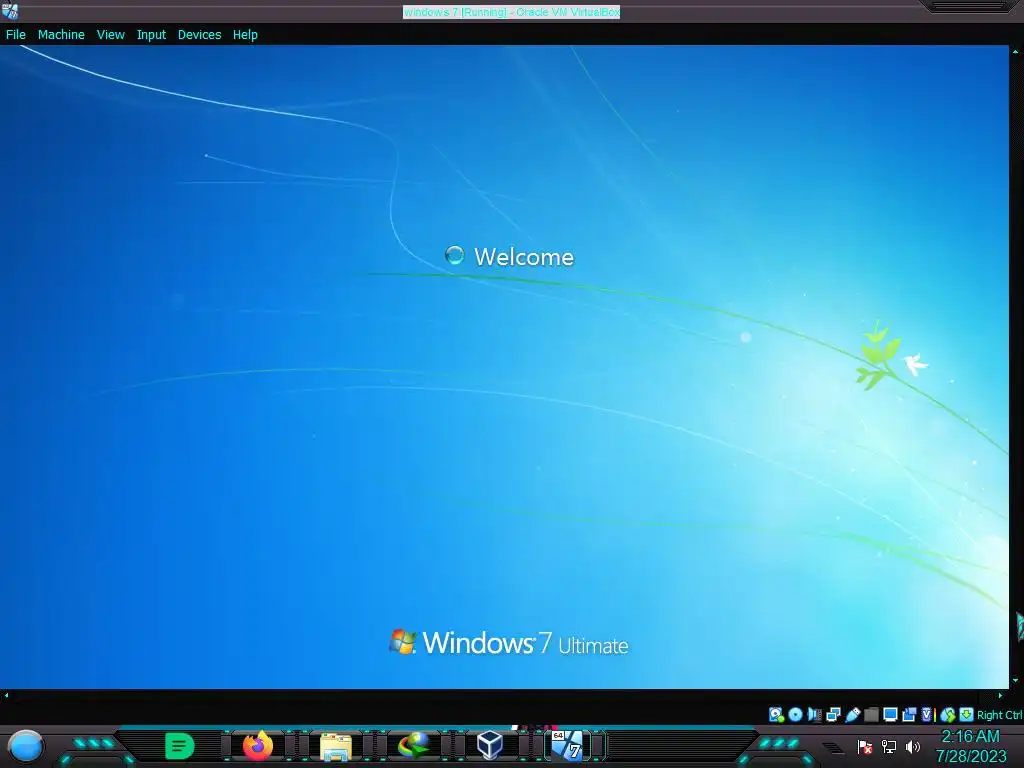Click the clock showing 2:16 AM

tap(970, 736)
